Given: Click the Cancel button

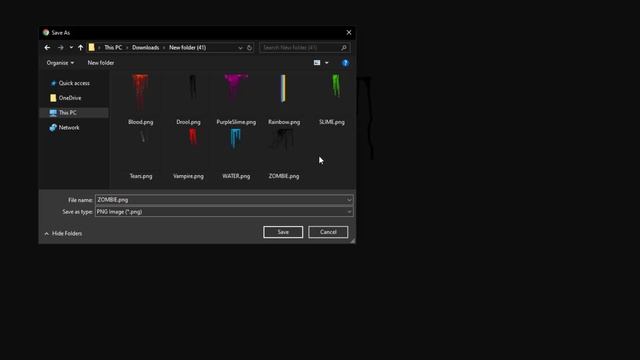Looking at the screenshot, I should coord(328,232).
